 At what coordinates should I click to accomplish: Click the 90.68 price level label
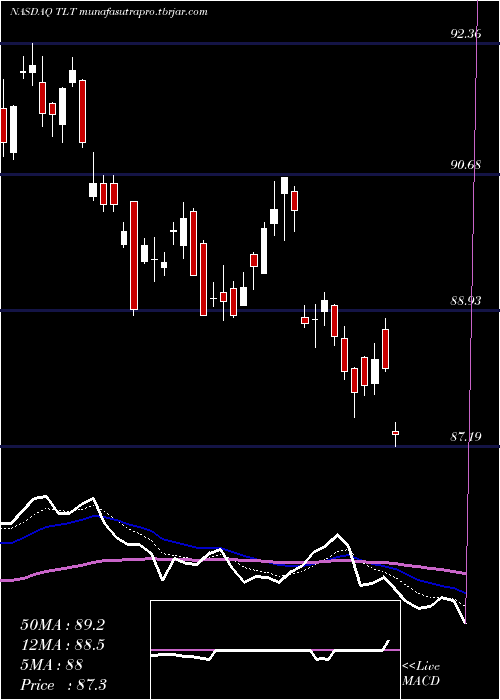(466, 165)
